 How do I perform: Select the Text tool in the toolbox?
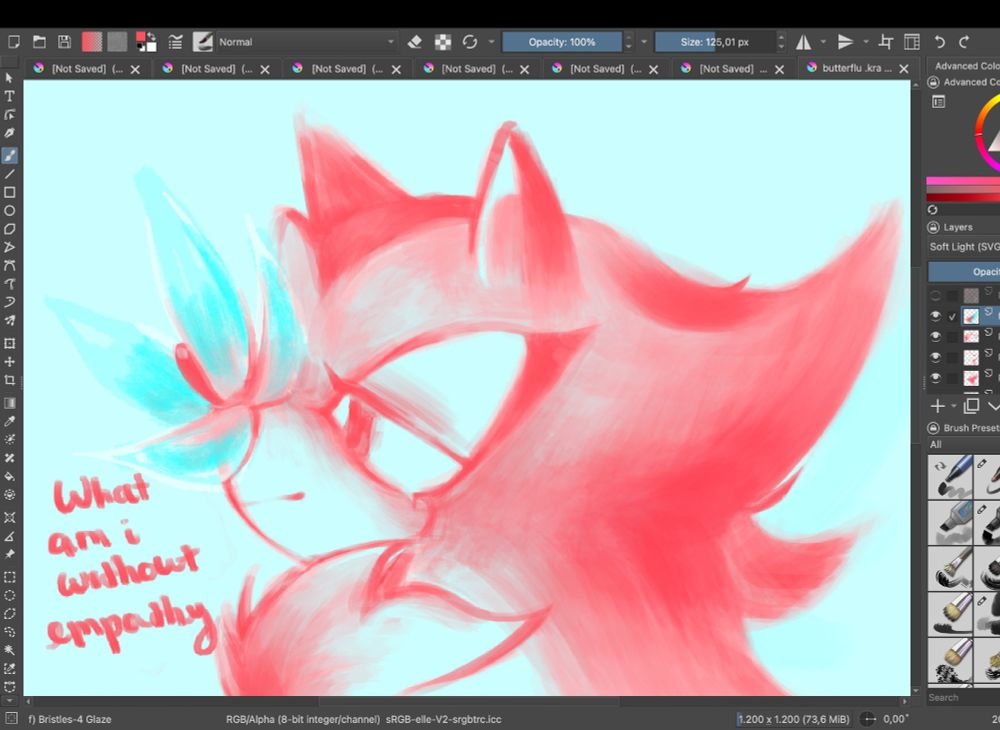10,96
